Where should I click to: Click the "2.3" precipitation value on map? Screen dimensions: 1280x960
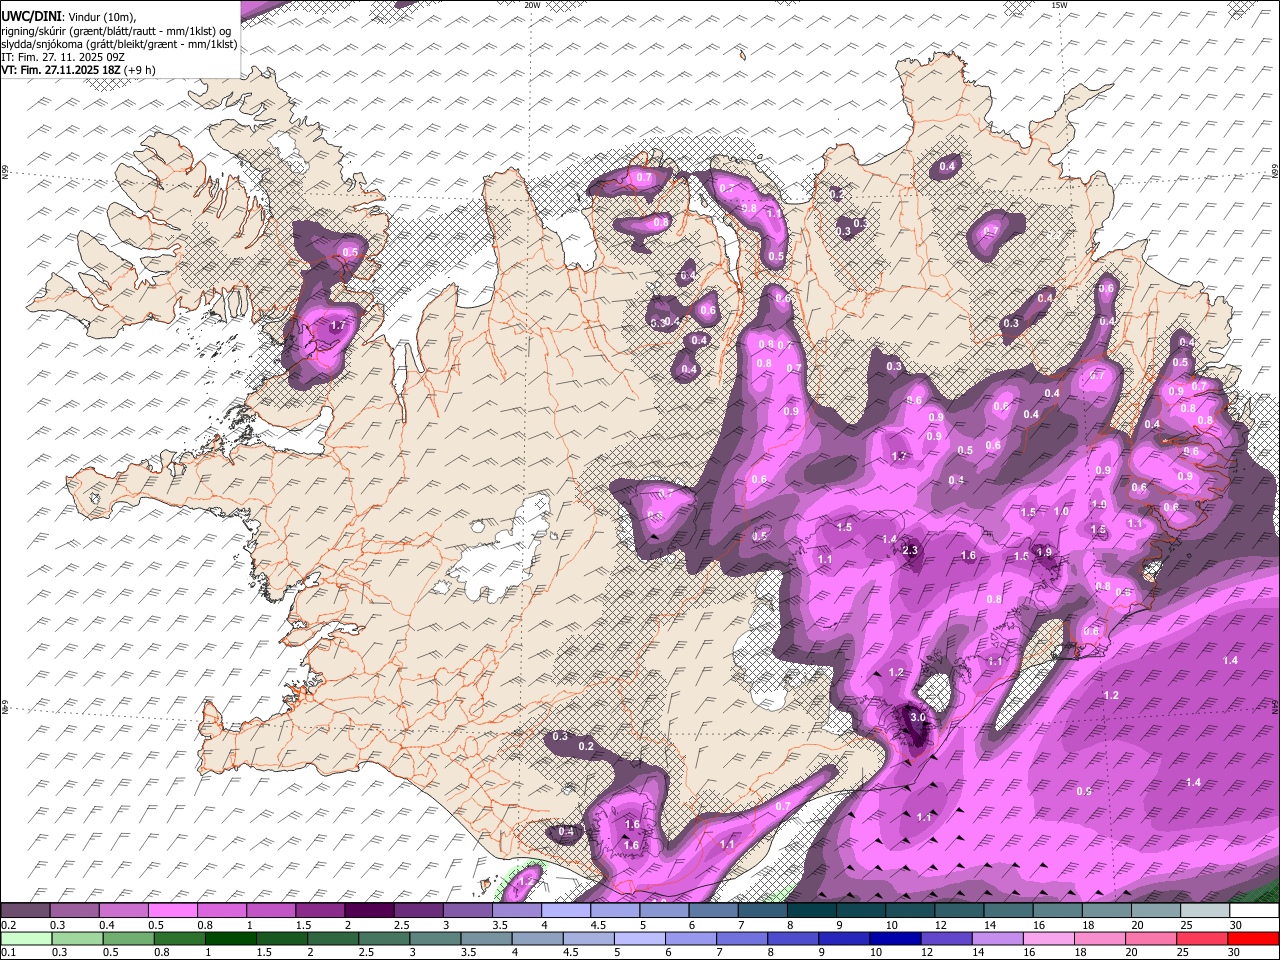click(x=910, y=551)
